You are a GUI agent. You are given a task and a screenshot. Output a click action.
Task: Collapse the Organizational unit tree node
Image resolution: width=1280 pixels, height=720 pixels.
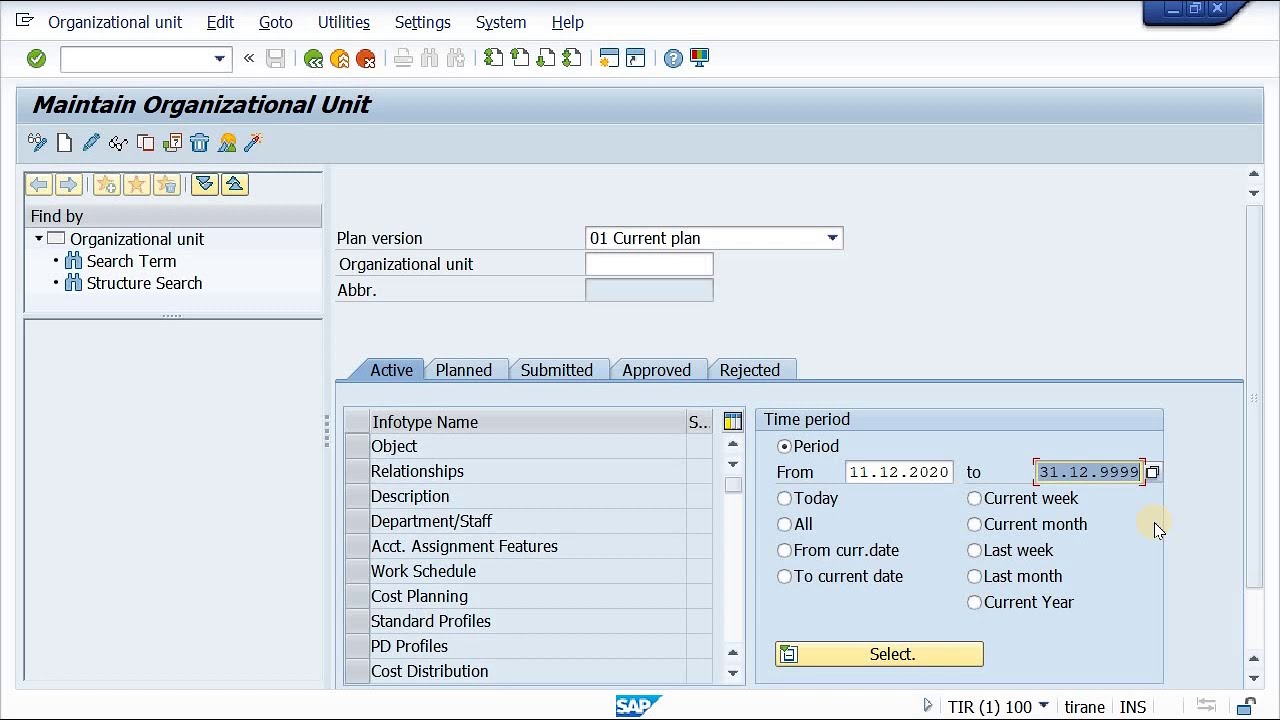pos(38,239)
